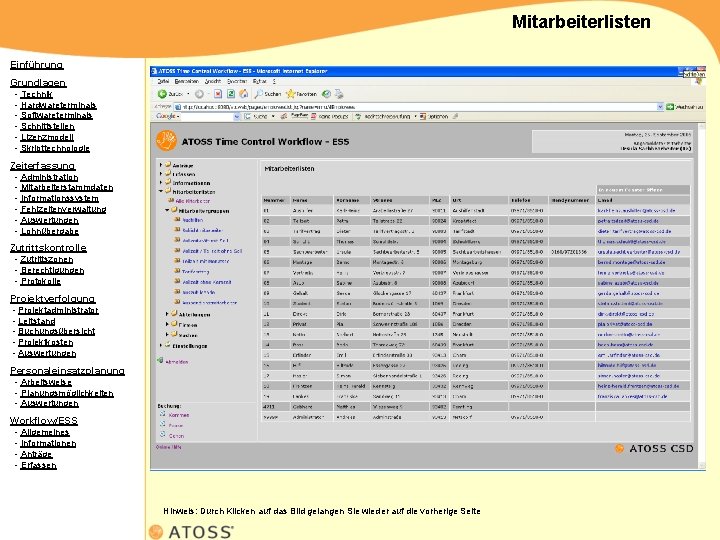Screen dimensions: 720x540
Task: Click the Online Hilfe link
Action: click(169, 447)
